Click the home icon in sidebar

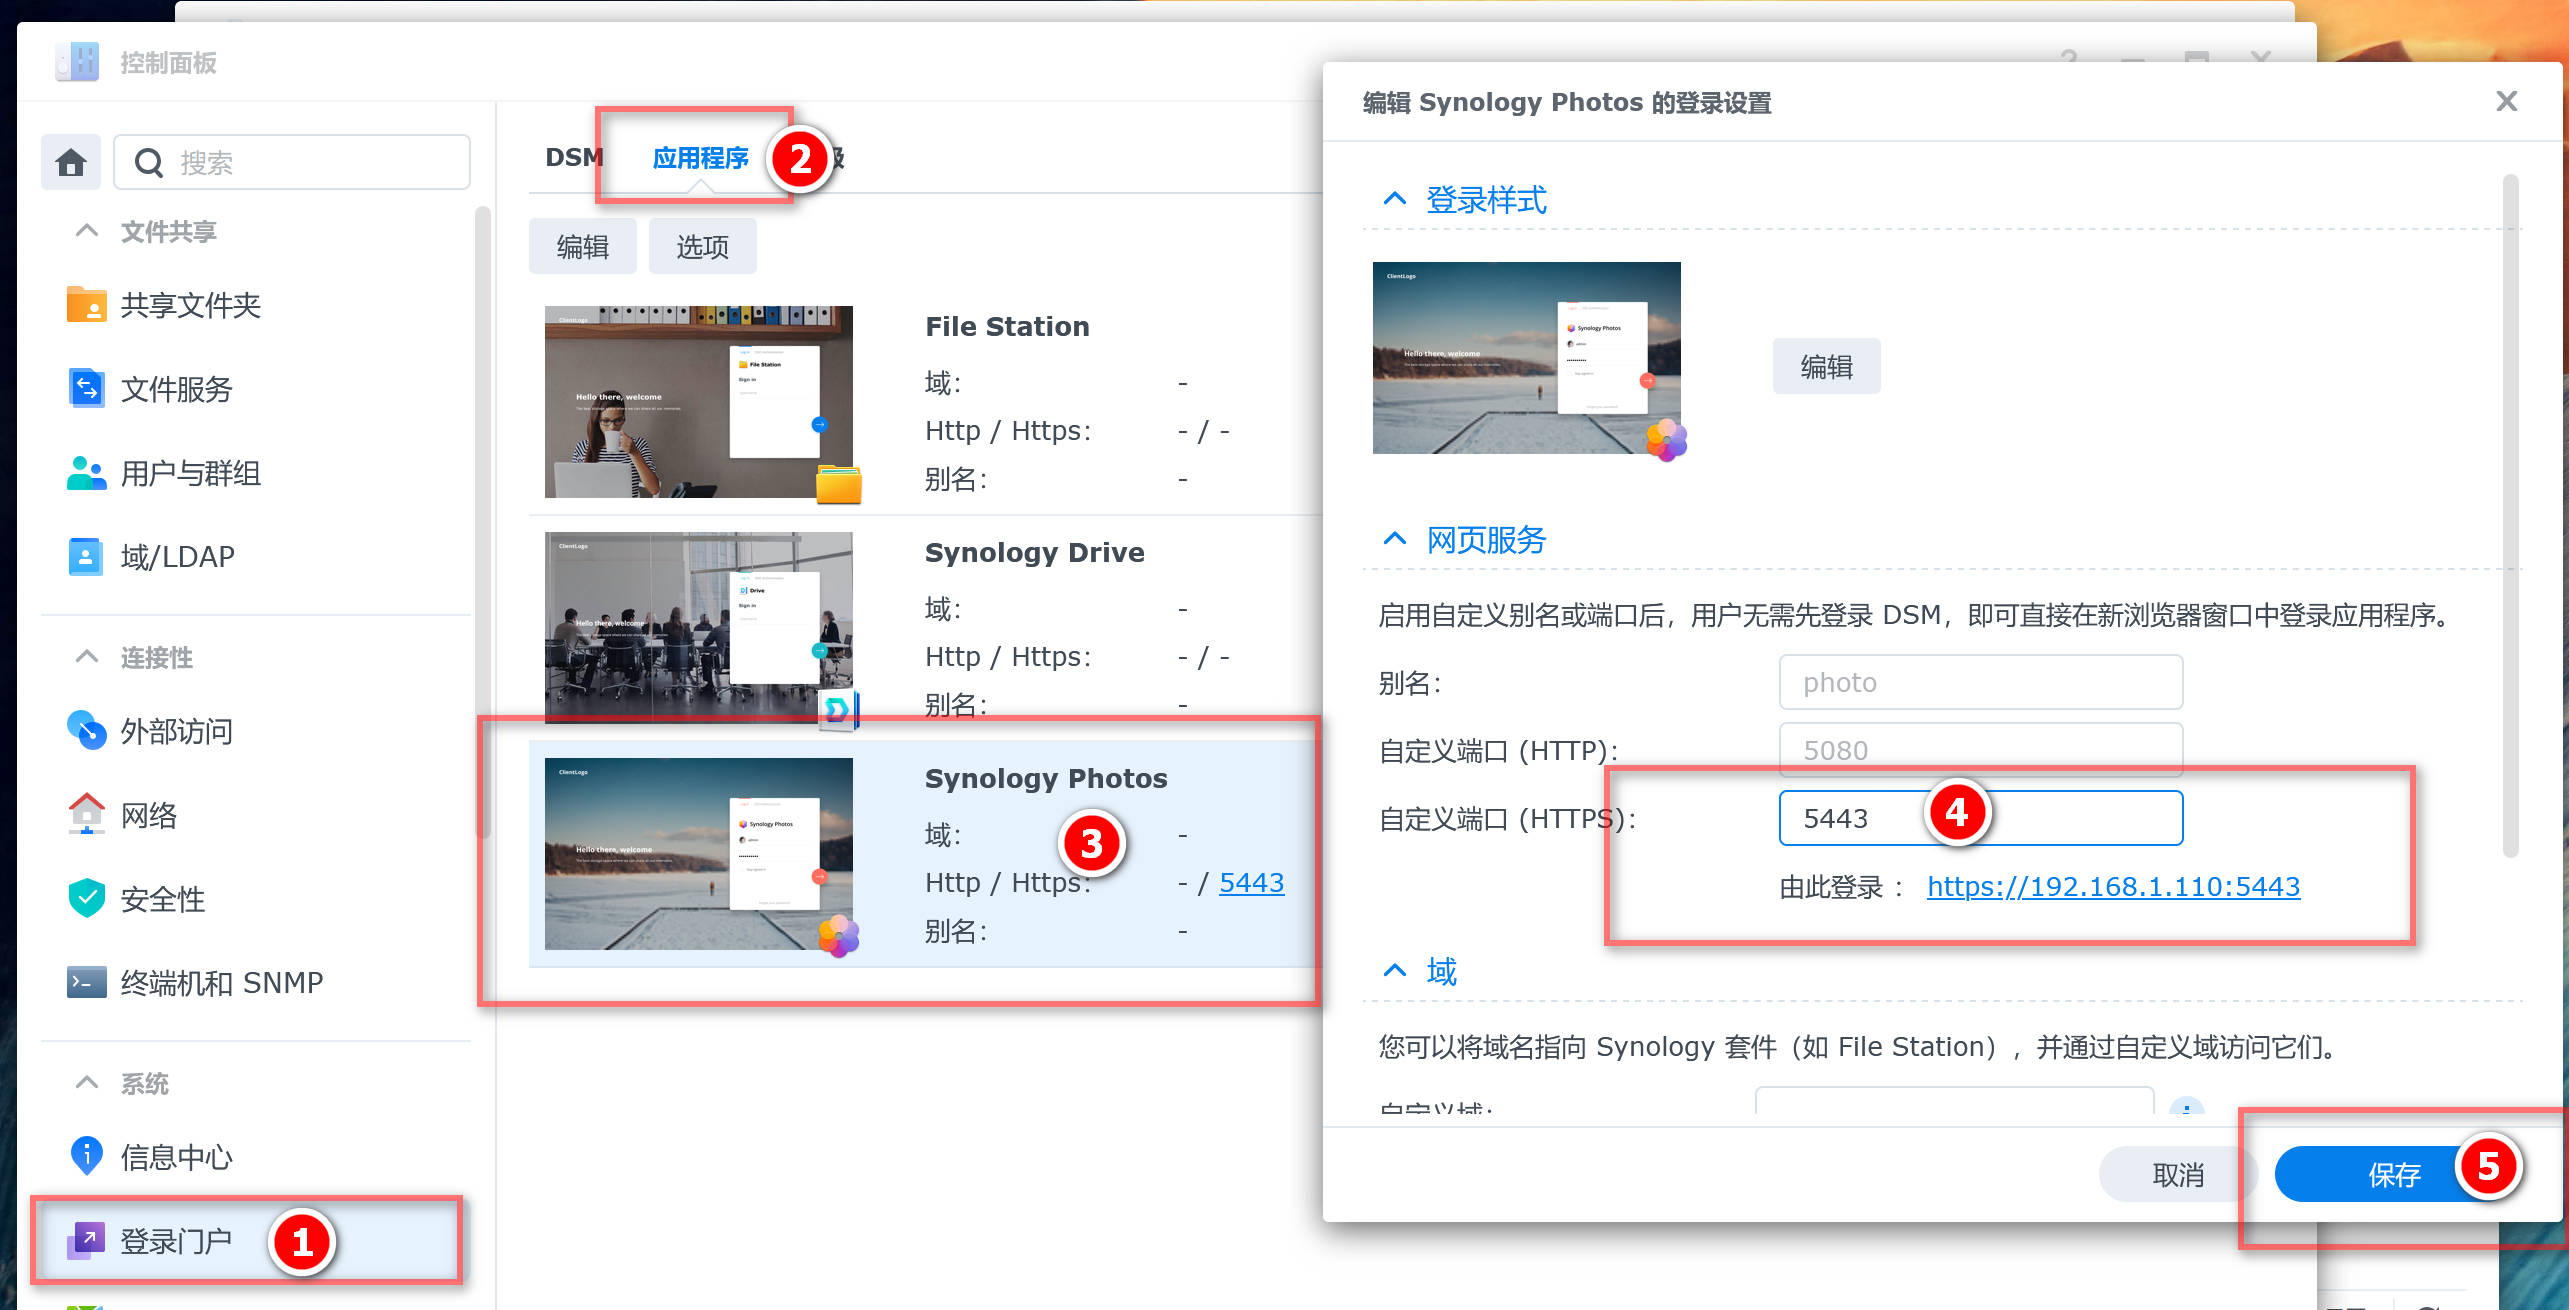click(x=70, y=162)
